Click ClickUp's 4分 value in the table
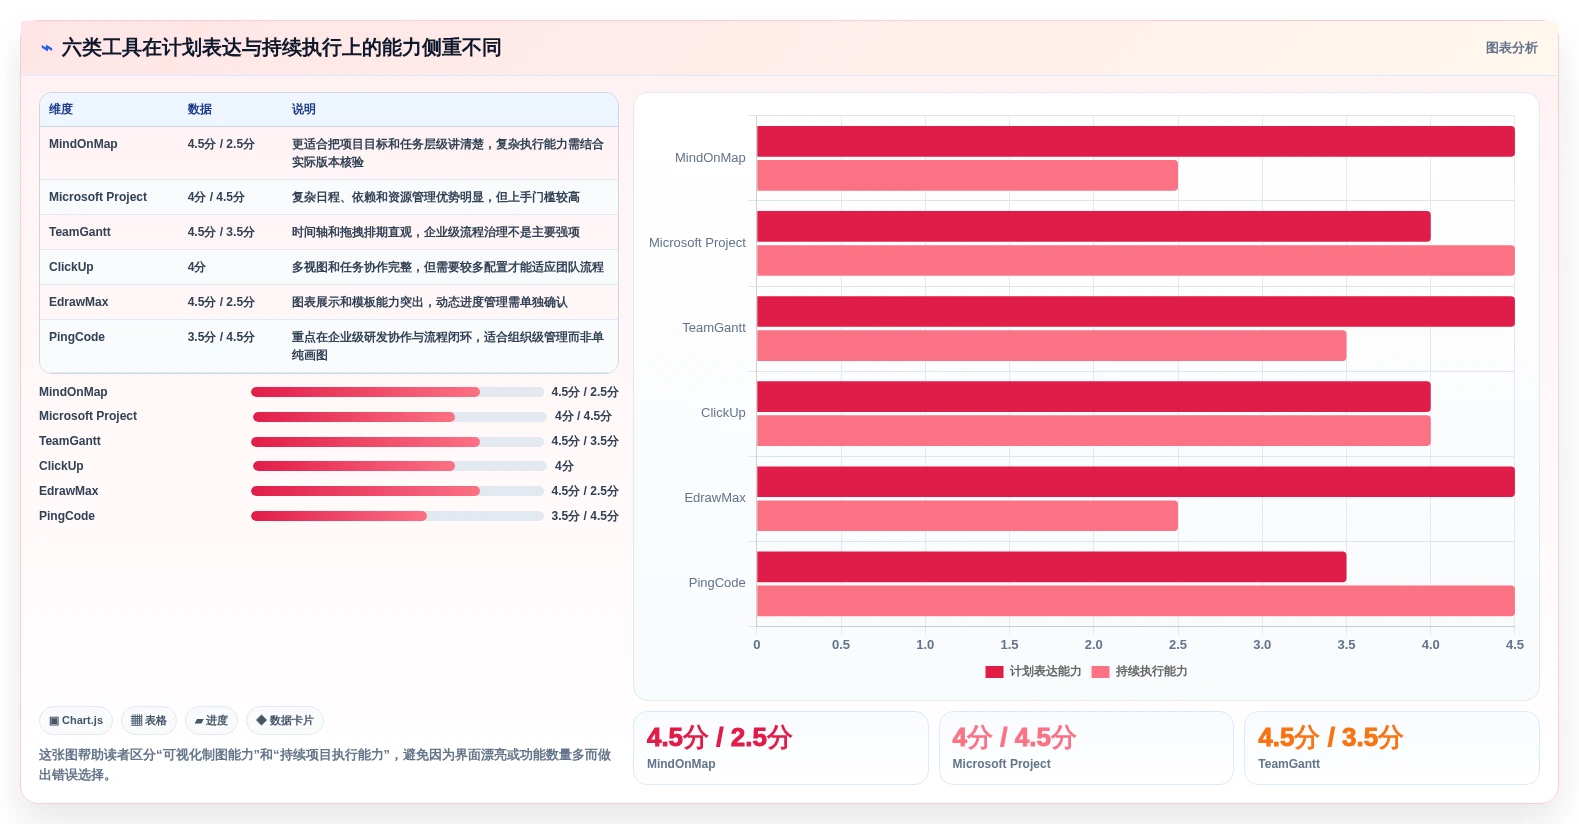1579x824 pixels. 197,267
